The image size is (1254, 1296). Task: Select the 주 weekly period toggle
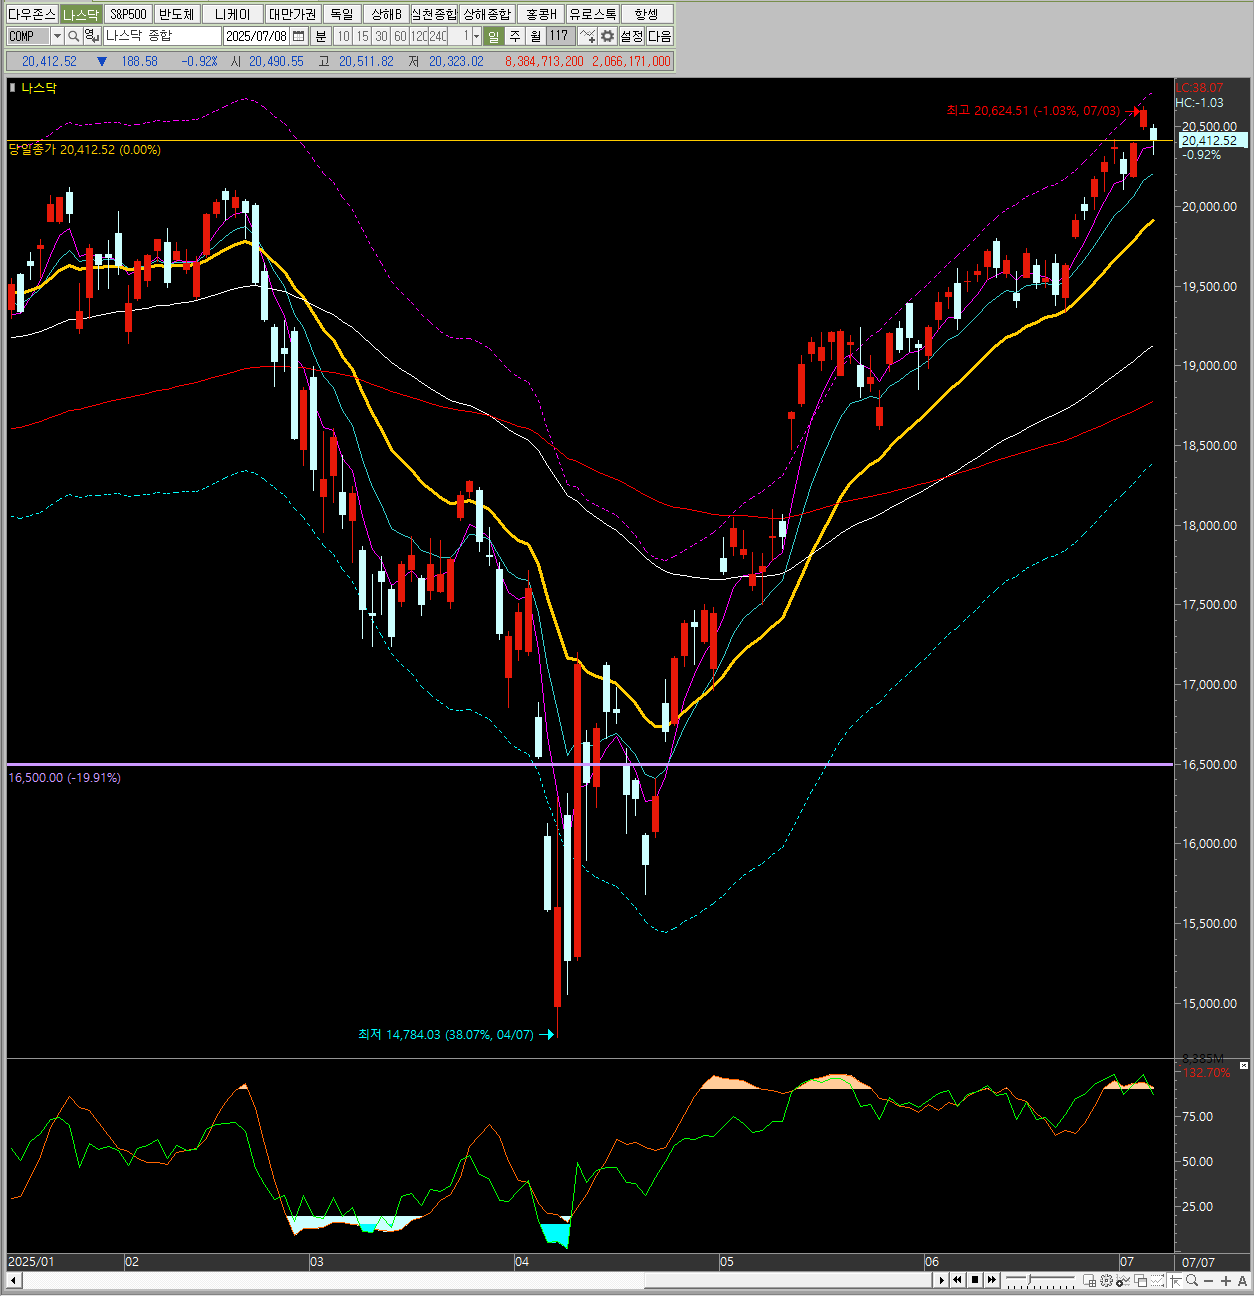click(x=515, y=36)
